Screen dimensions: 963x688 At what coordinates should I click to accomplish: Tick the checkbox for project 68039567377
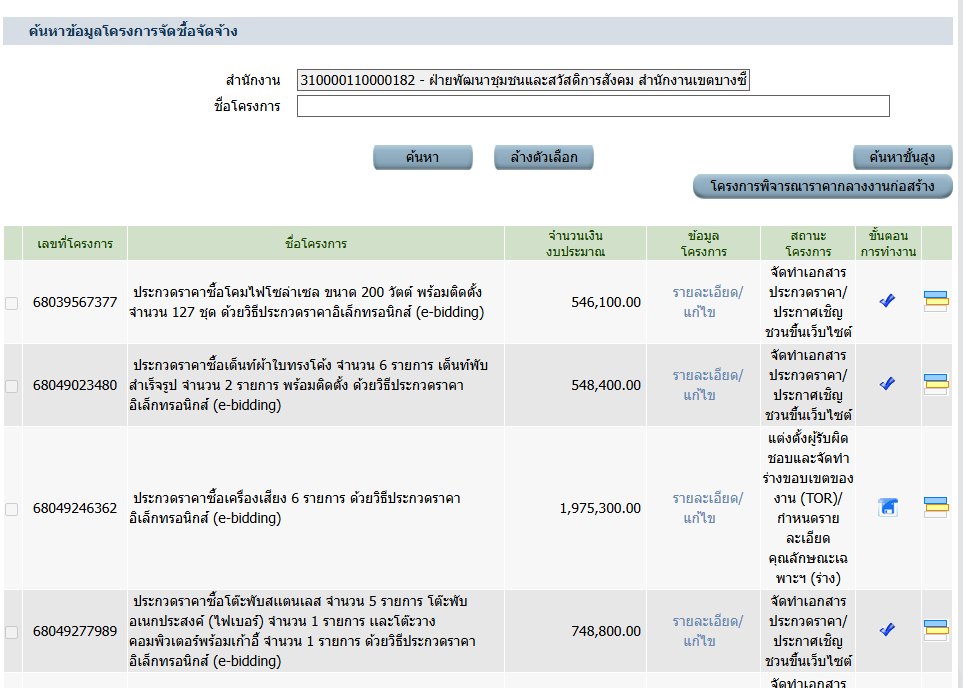pos(12,303)
